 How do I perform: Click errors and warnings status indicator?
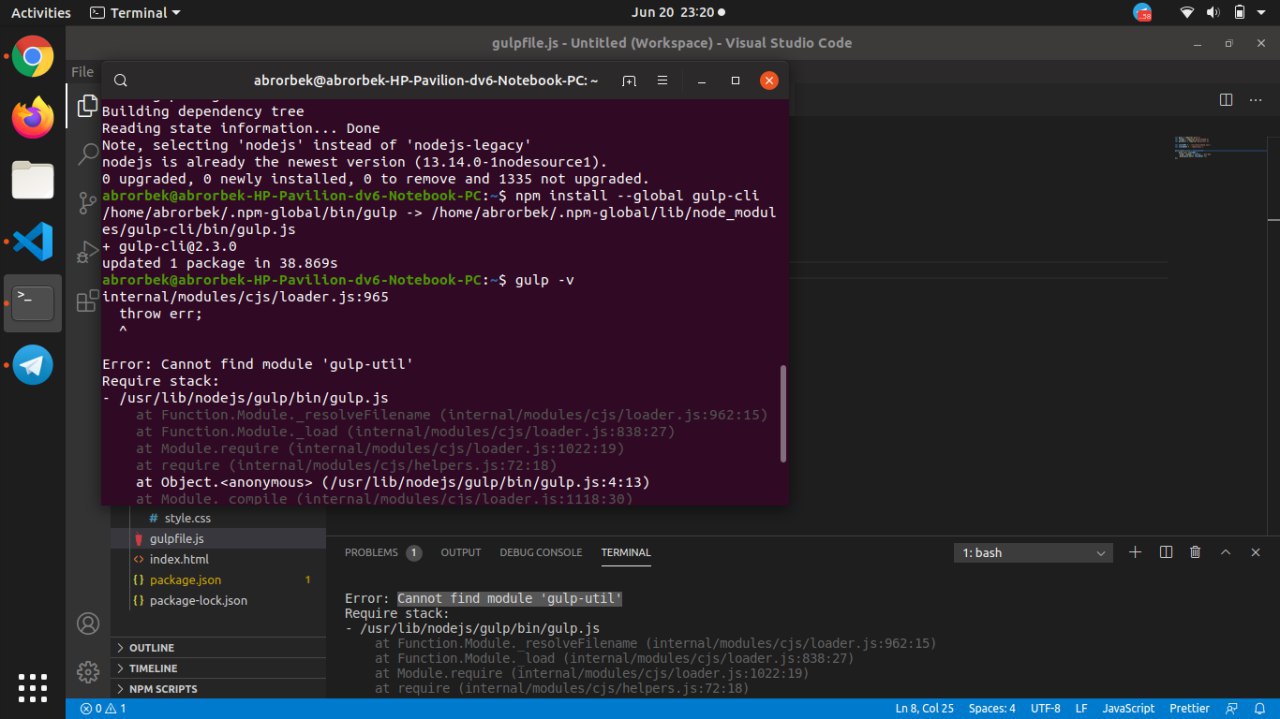pos(103,708)
